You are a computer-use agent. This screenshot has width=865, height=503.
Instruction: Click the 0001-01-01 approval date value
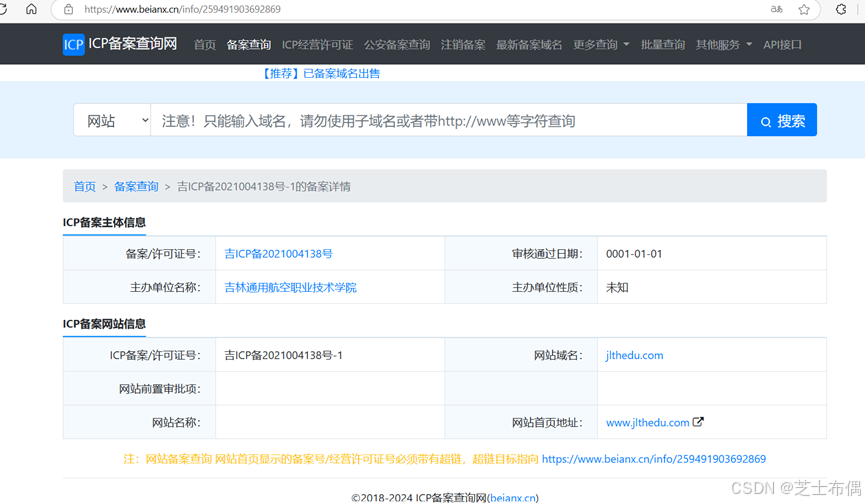[634, 254]
